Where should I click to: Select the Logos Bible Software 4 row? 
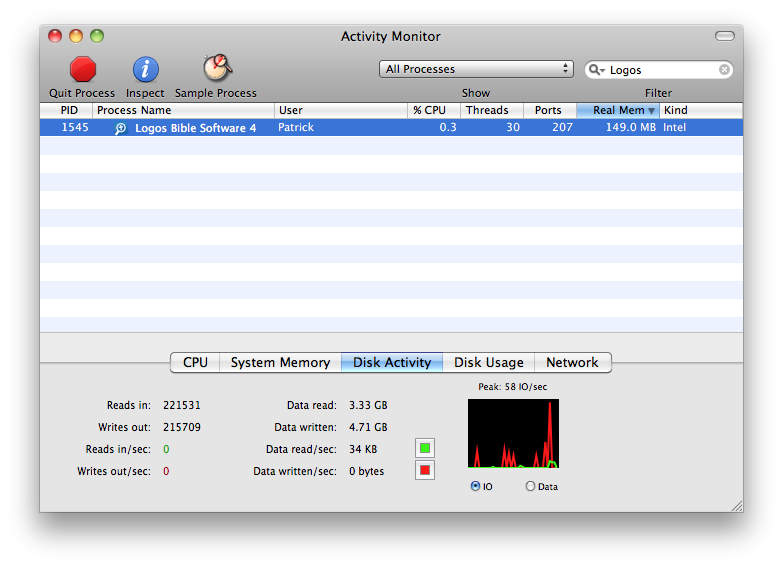[392, 127]
